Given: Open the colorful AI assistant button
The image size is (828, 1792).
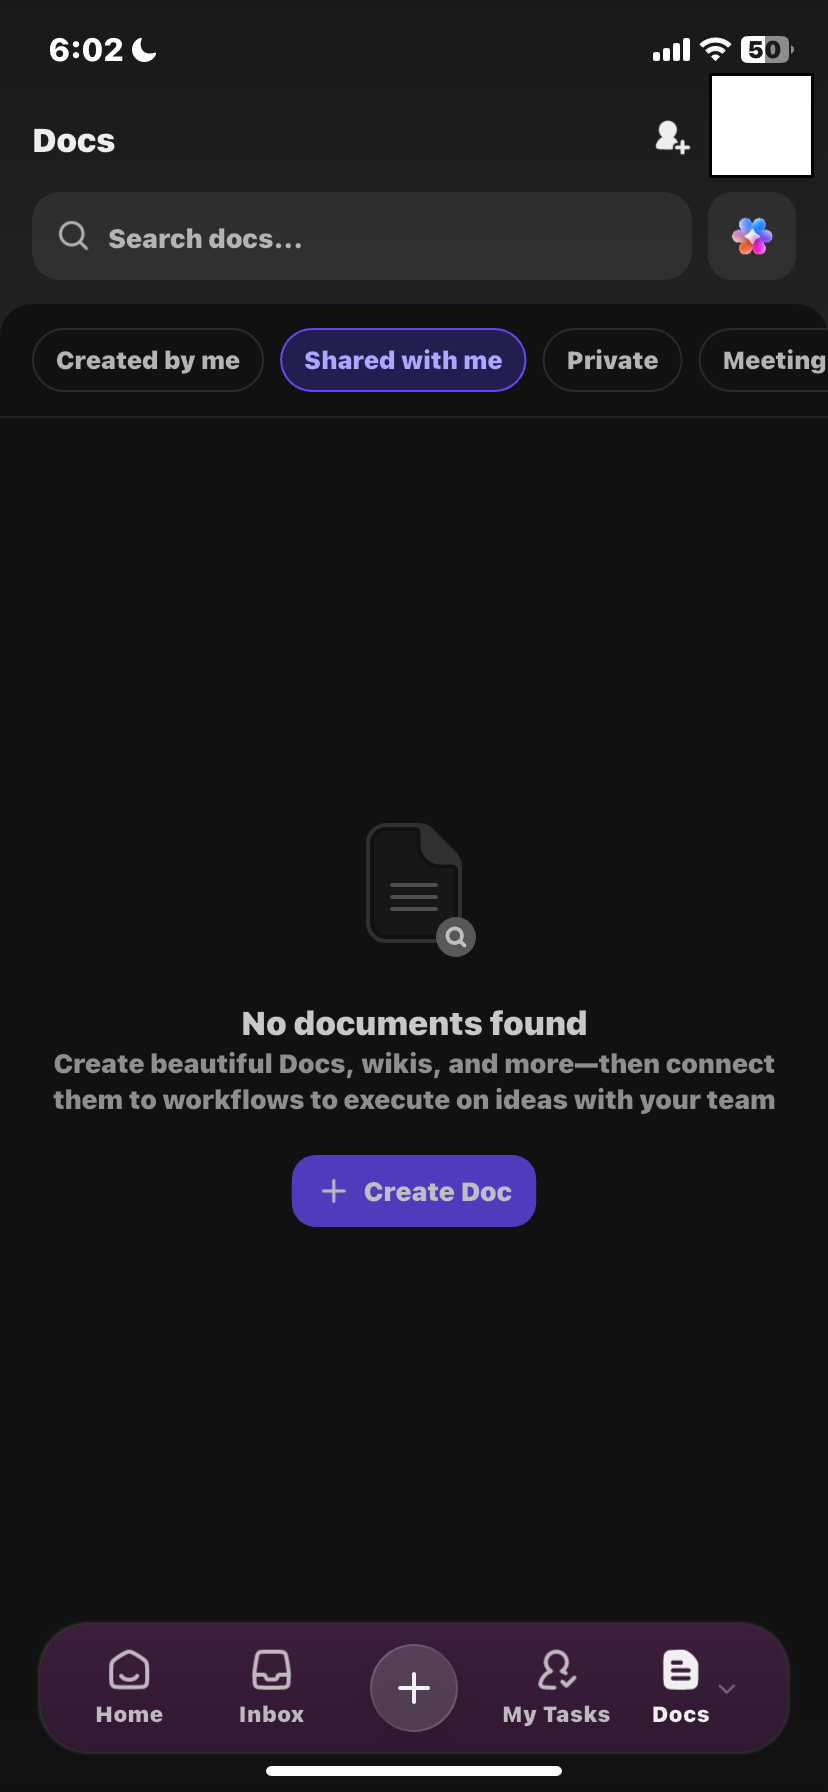Looking at the screenshot, I should [752, 236].
